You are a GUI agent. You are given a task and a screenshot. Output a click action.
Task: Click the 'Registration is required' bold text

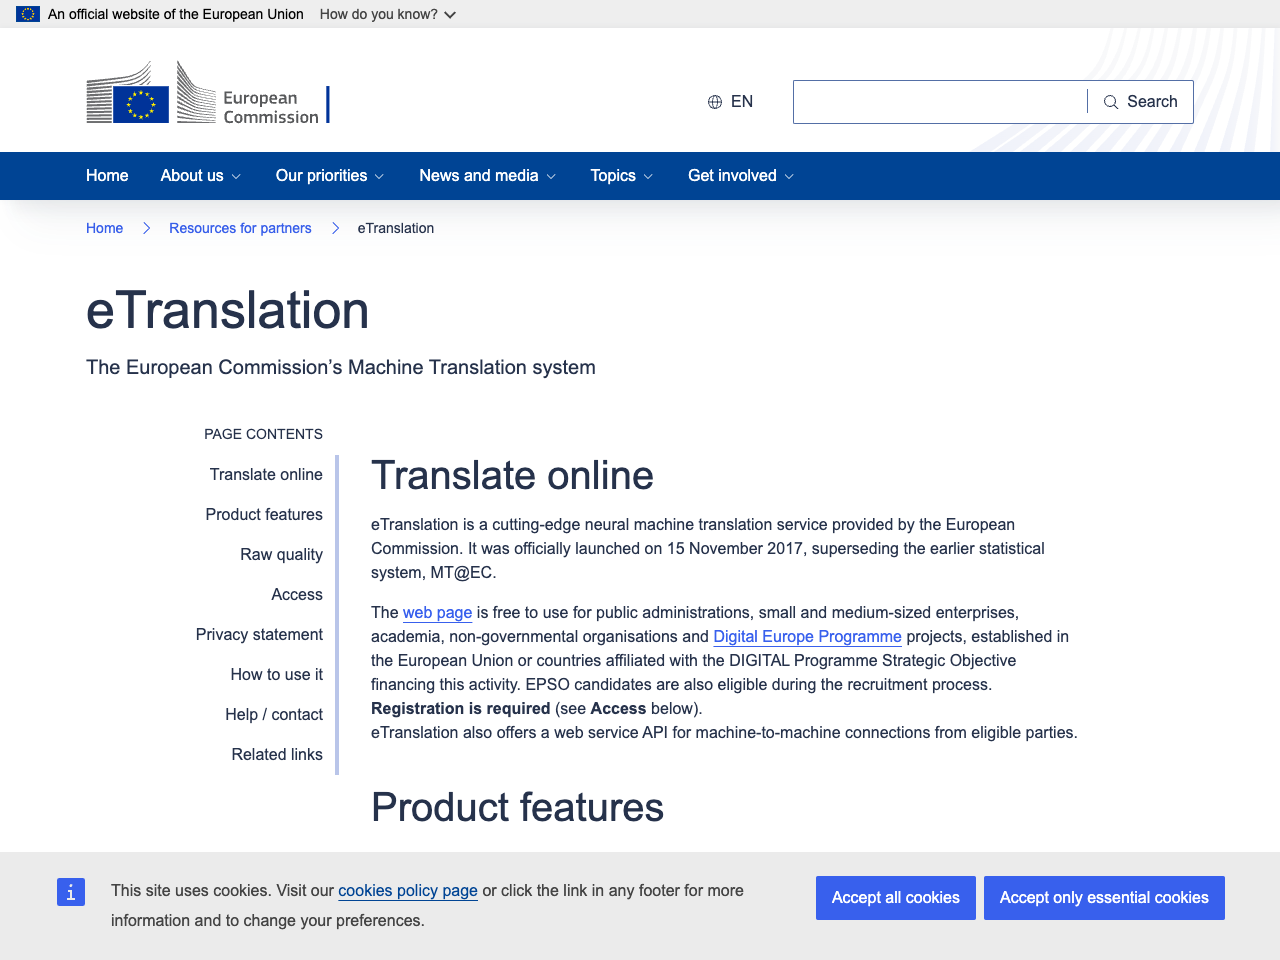(x=461, y=708)
